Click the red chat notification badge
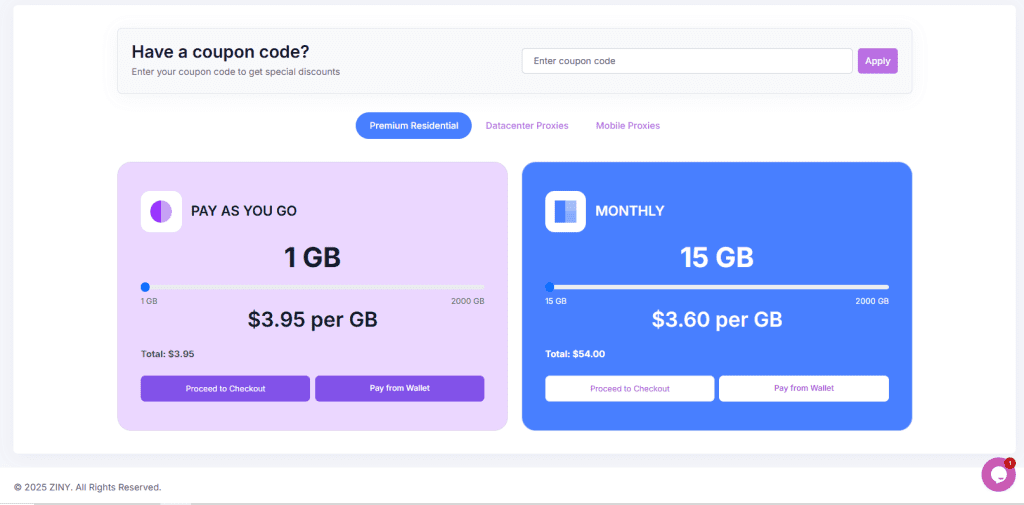The width and height of the screenshot is (1024, 505). (x=1010, y=463)
